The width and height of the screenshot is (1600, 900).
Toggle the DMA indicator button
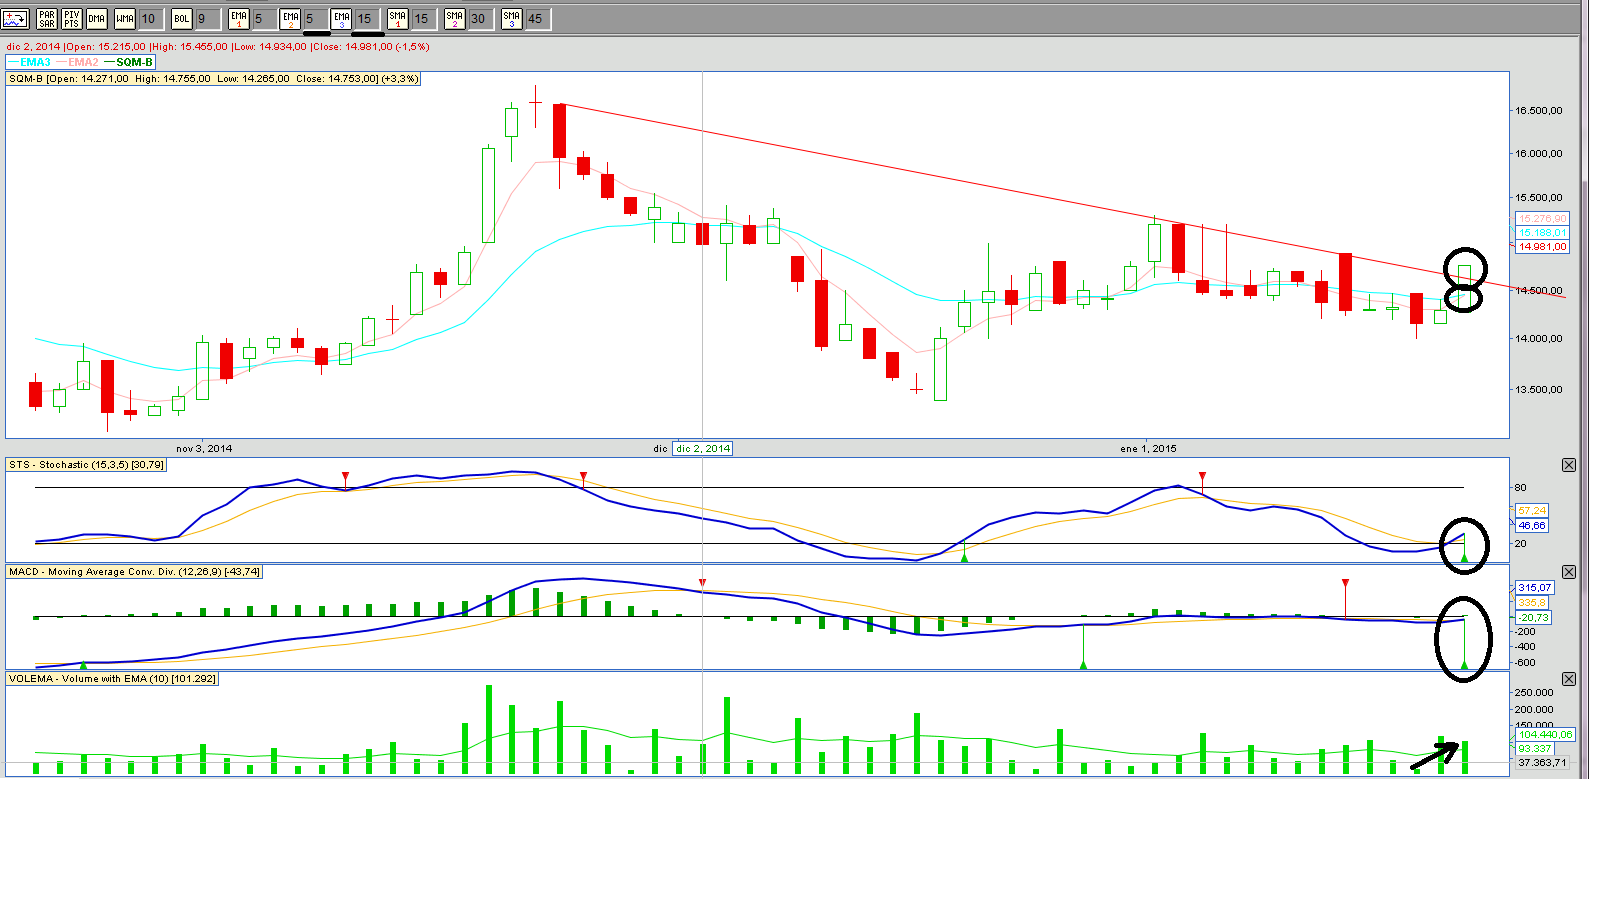[x=97, y=18]
